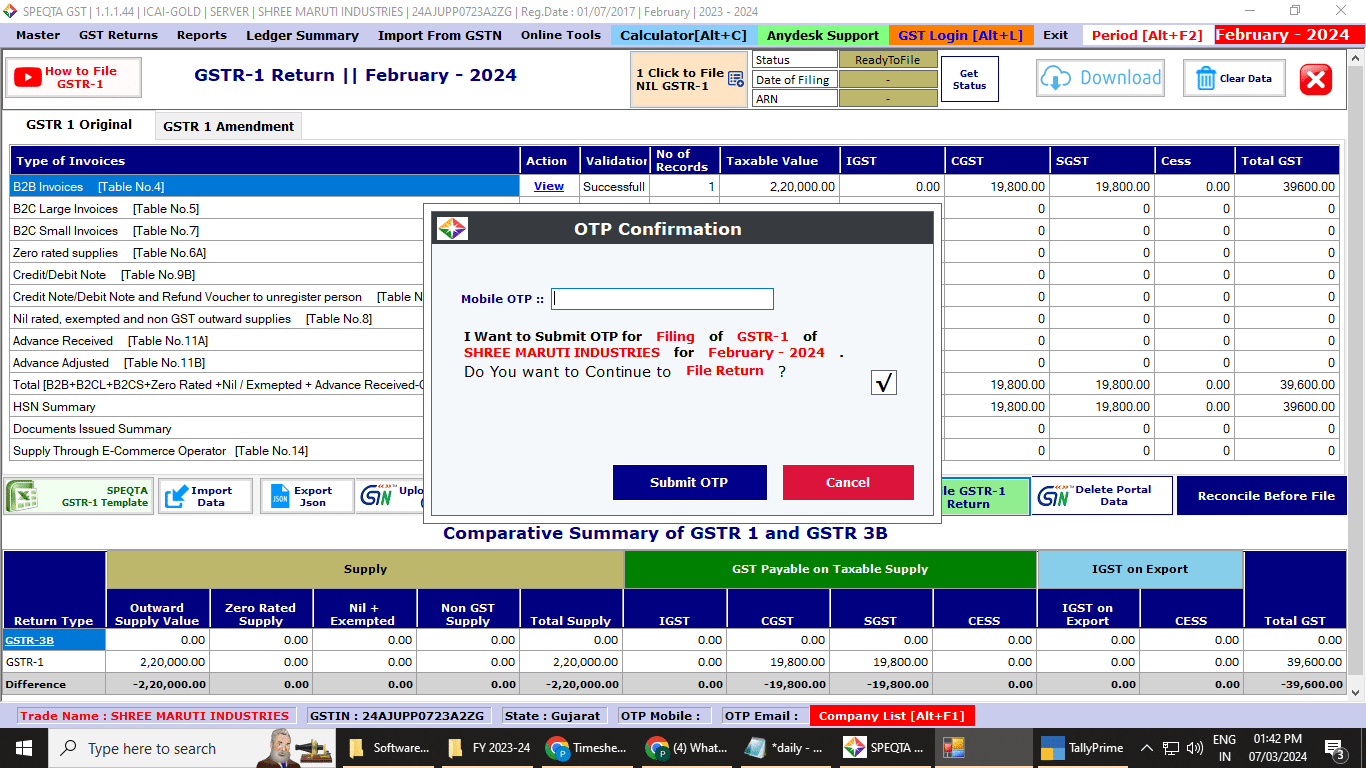Click inside the Mobile OTP input field
The height and width of the screenshot is (768, 1366).
(x=662, y=299)
